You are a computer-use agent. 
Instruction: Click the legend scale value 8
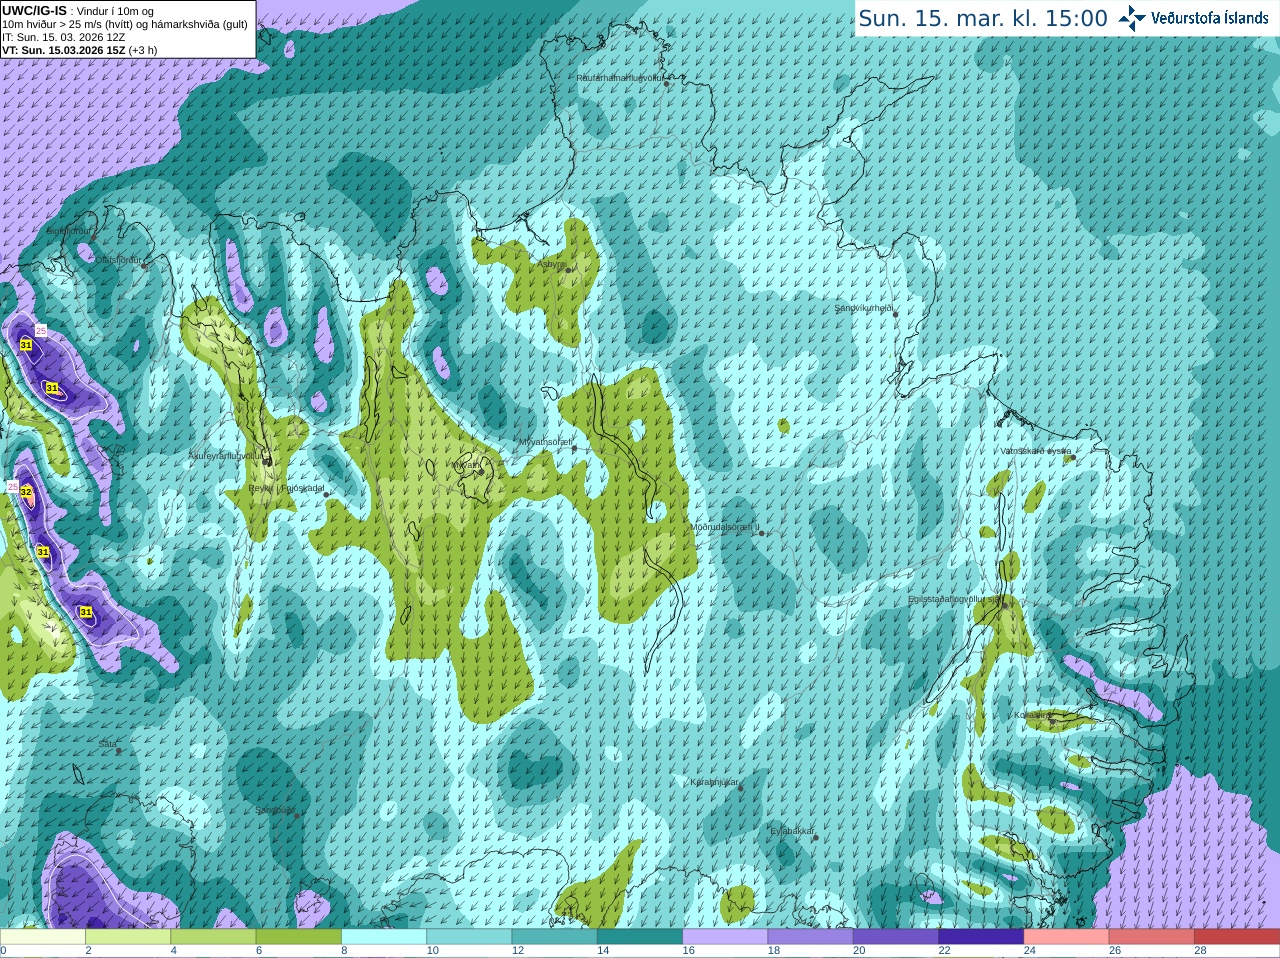[x=345, y=951]
